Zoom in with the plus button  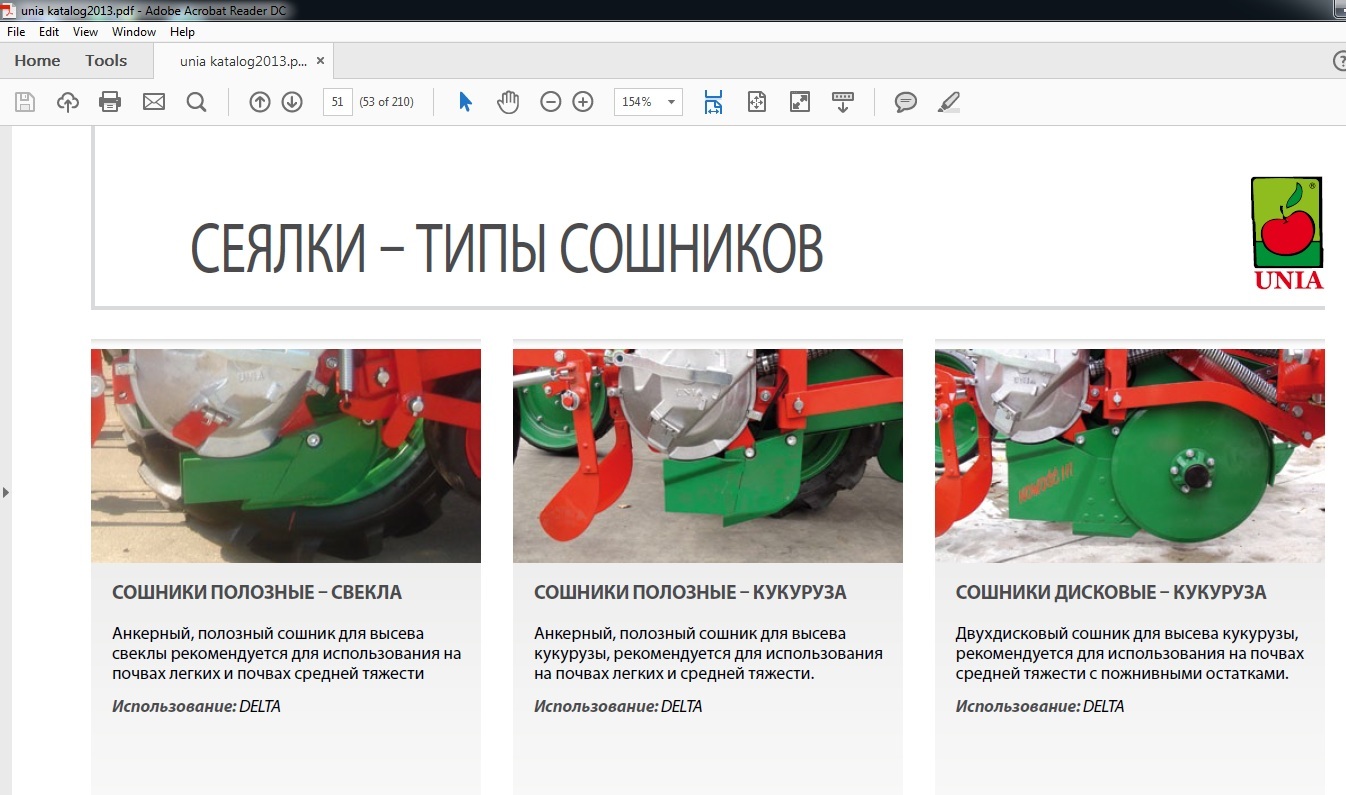583,102
